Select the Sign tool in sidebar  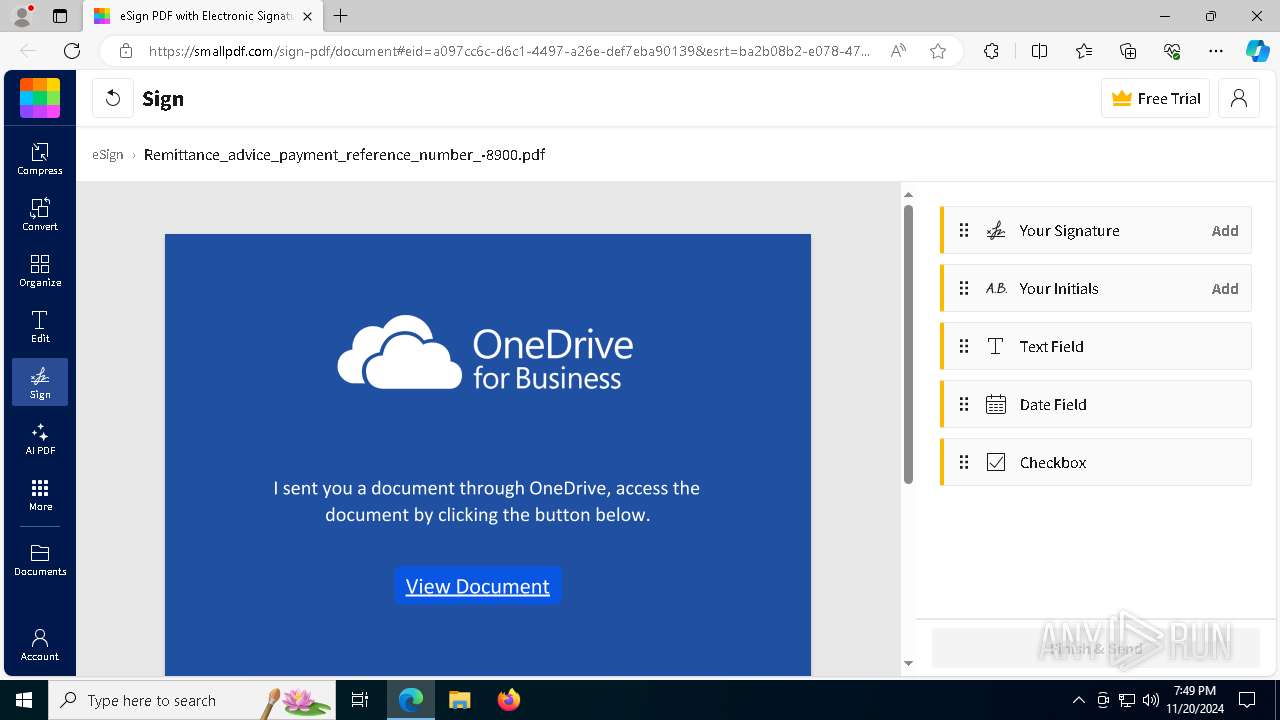[x=40, y=382]
